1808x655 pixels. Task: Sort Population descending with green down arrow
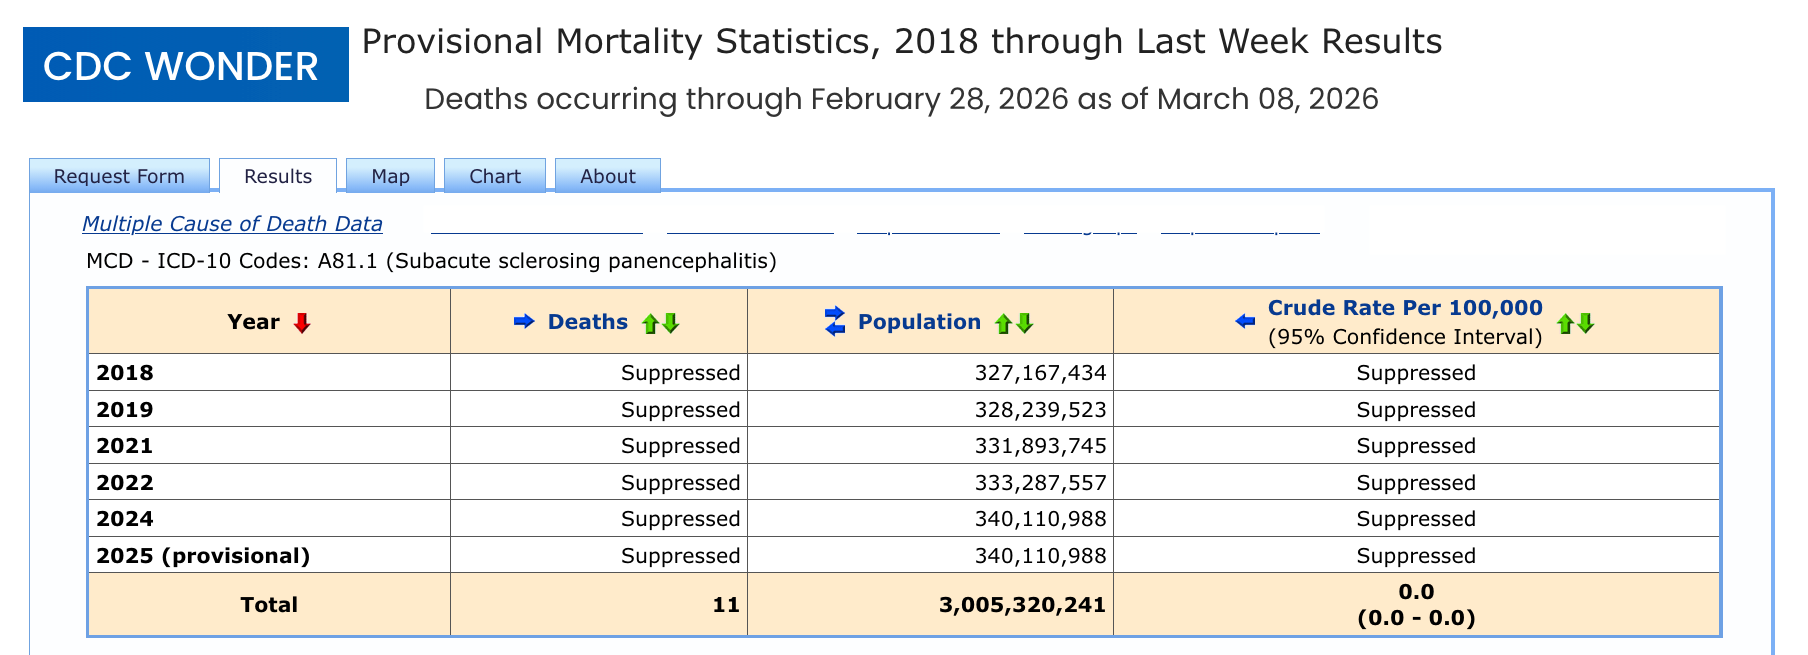[1024, 323]
